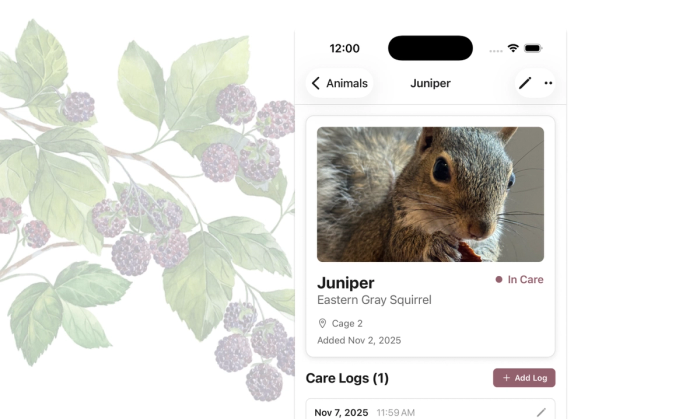Tap the Wi-Fi status icon
The width and height of the screenshot is (700, 419).
513,48
